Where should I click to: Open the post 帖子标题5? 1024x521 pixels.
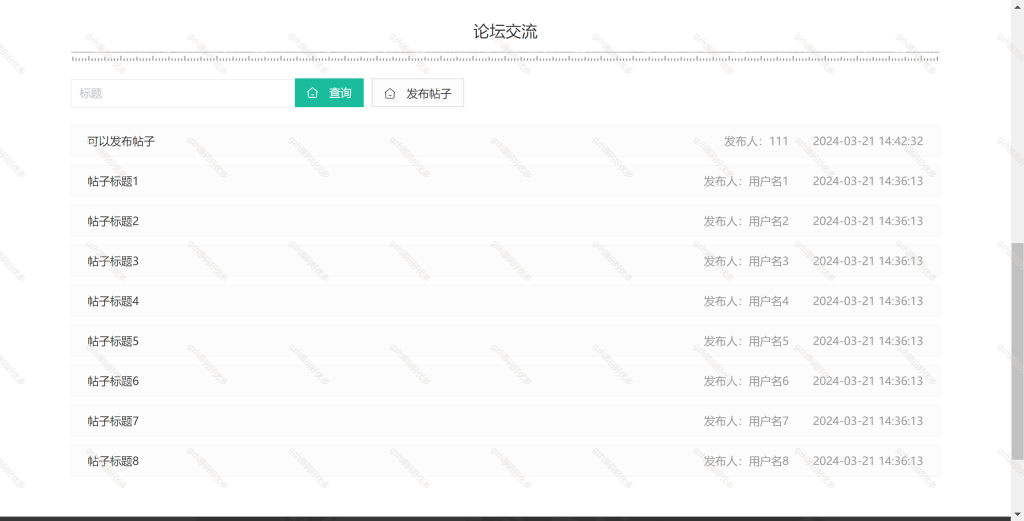point(505,341)
